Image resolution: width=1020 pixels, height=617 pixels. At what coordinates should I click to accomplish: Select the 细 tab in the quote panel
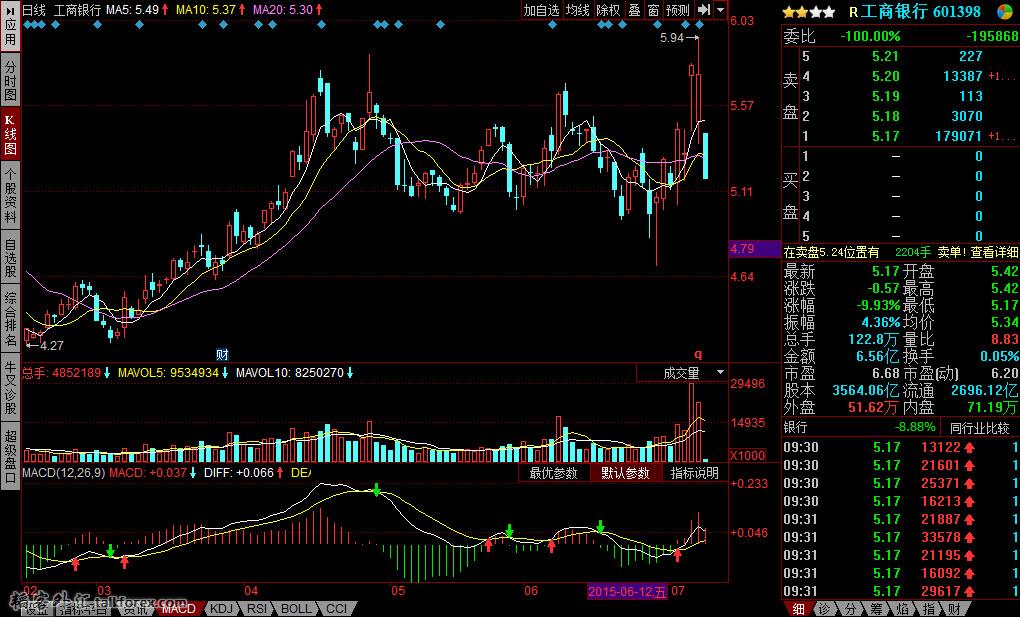coord(798,609)
